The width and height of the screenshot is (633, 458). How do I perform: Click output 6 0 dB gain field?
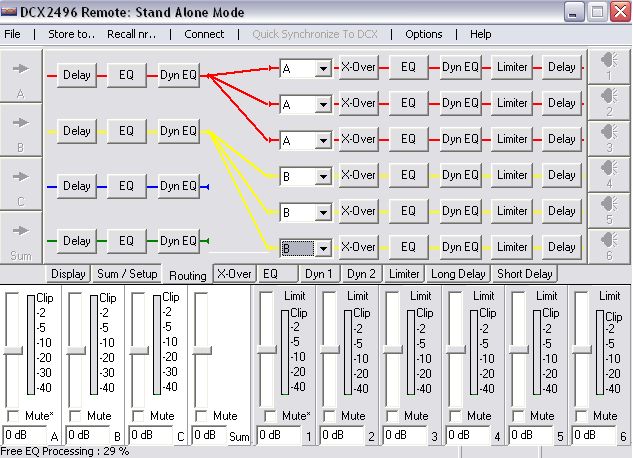pos(593,435)
